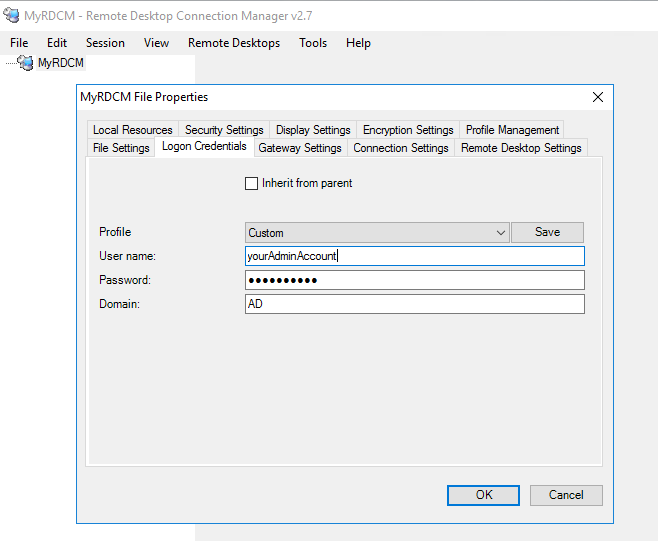
Task: Cancel the file properties dialog
Action: point(565,495)
